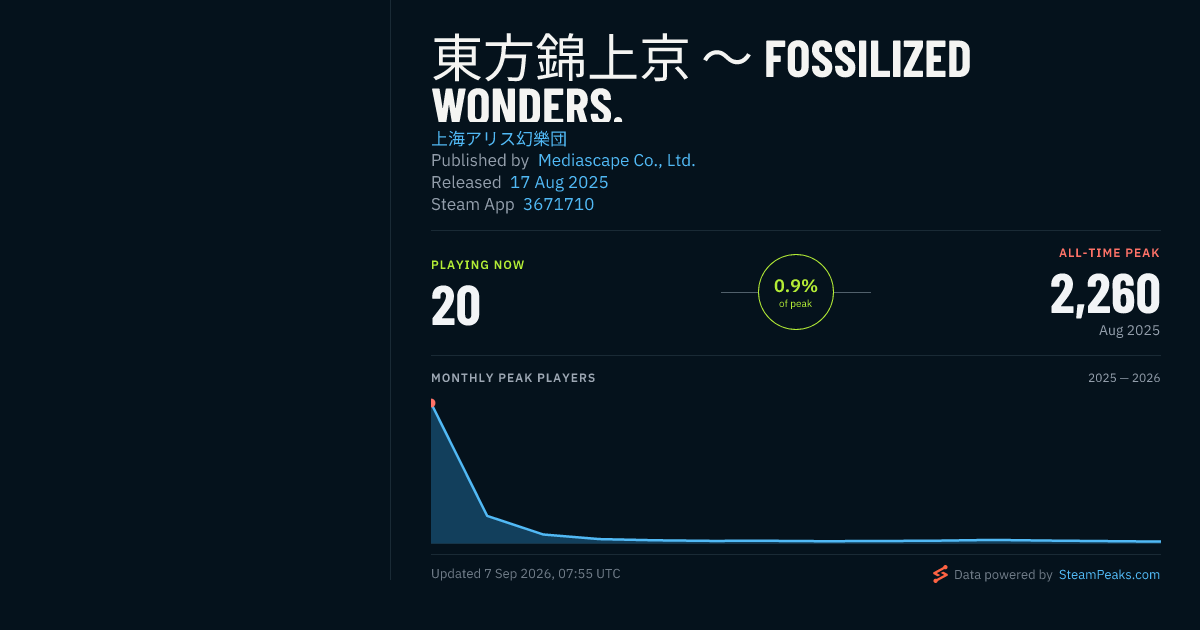Click the Aug 2025 peak date

click(x=1129, y=330)
